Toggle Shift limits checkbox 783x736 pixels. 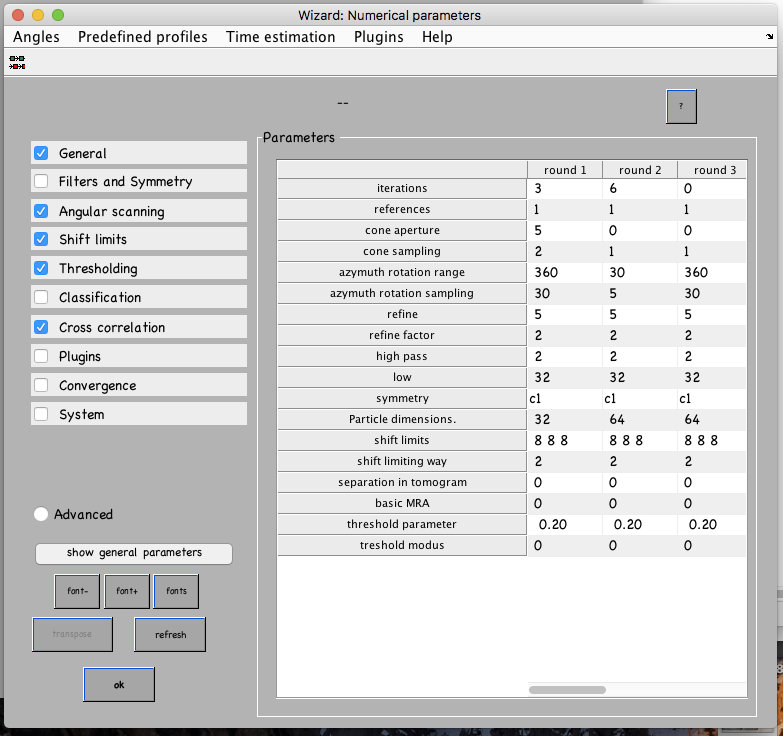(41, 239)
